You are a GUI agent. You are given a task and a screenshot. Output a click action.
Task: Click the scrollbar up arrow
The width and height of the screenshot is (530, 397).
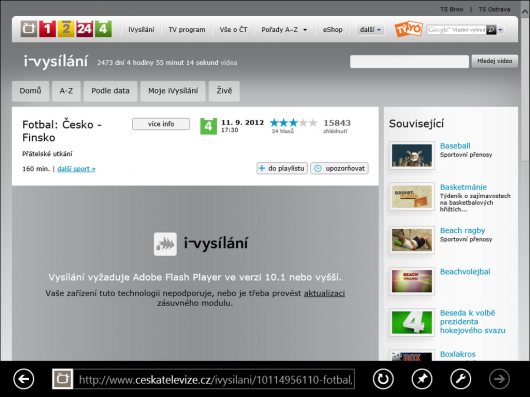[525, 11]
